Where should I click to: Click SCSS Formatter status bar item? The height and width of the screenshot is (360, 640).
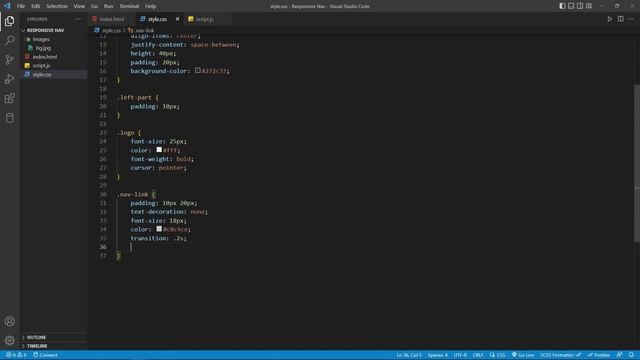click(560, 355)
